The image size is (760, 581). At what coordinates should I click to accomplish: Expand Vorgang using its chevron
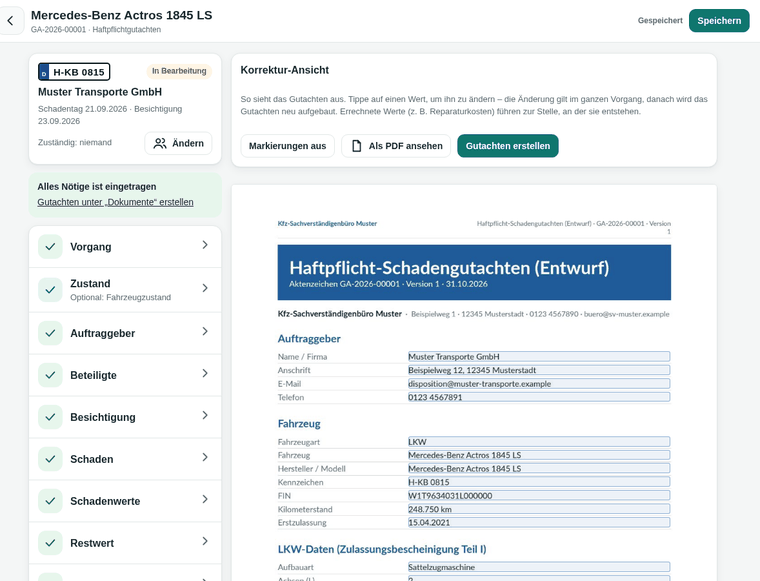coord(205,245)
